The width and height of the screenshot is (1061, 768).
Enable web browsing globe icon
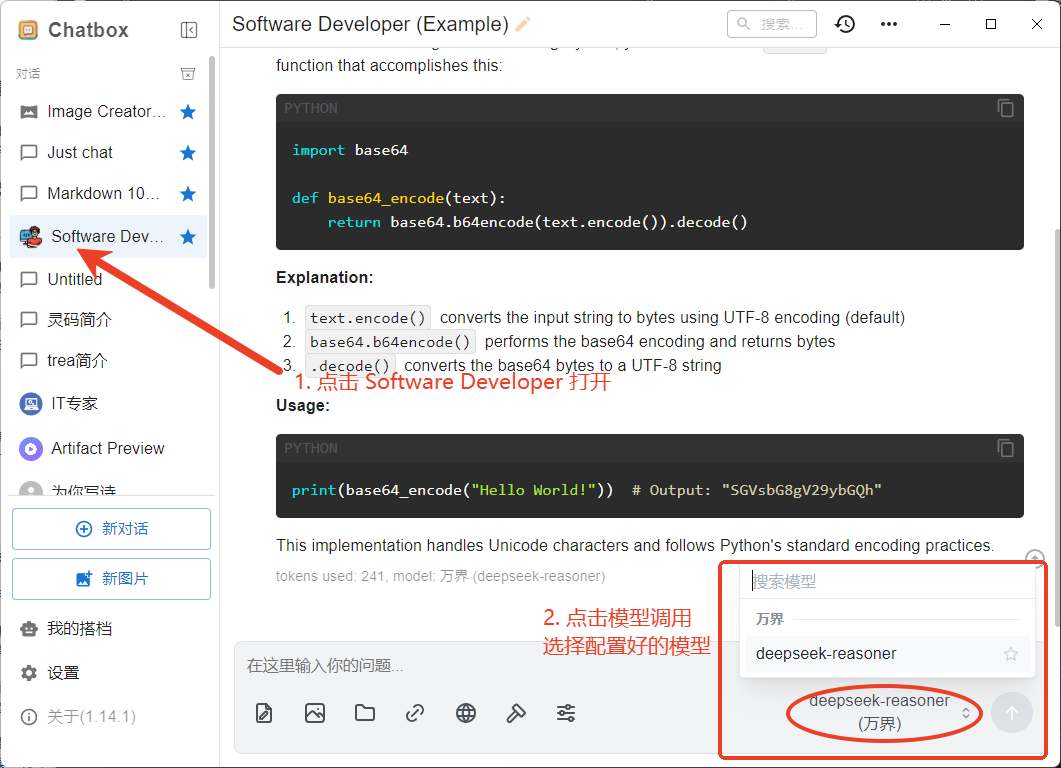(466, 713)
